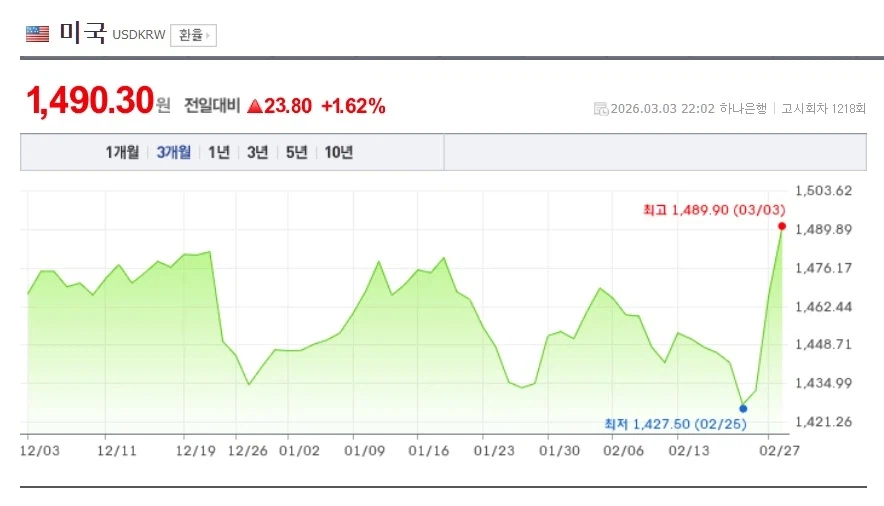Switch chart to 1년 range

(219, 153)
